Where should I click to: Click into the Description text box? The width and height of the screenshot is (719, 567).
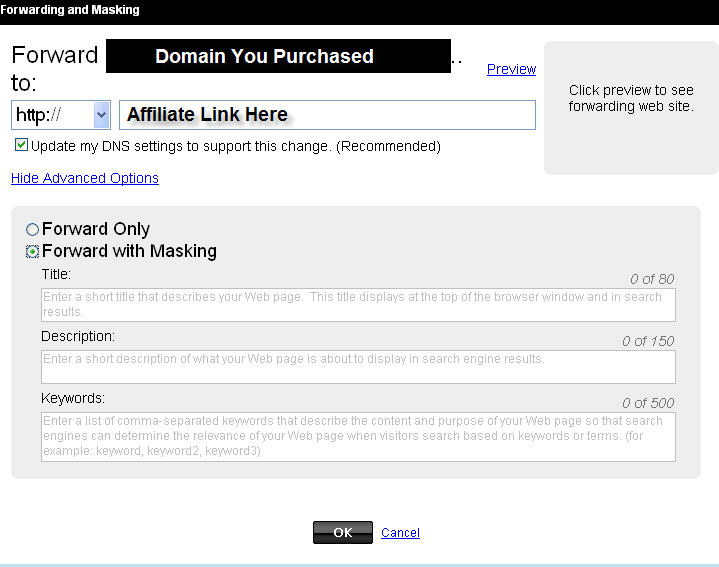tap(358, 366)
